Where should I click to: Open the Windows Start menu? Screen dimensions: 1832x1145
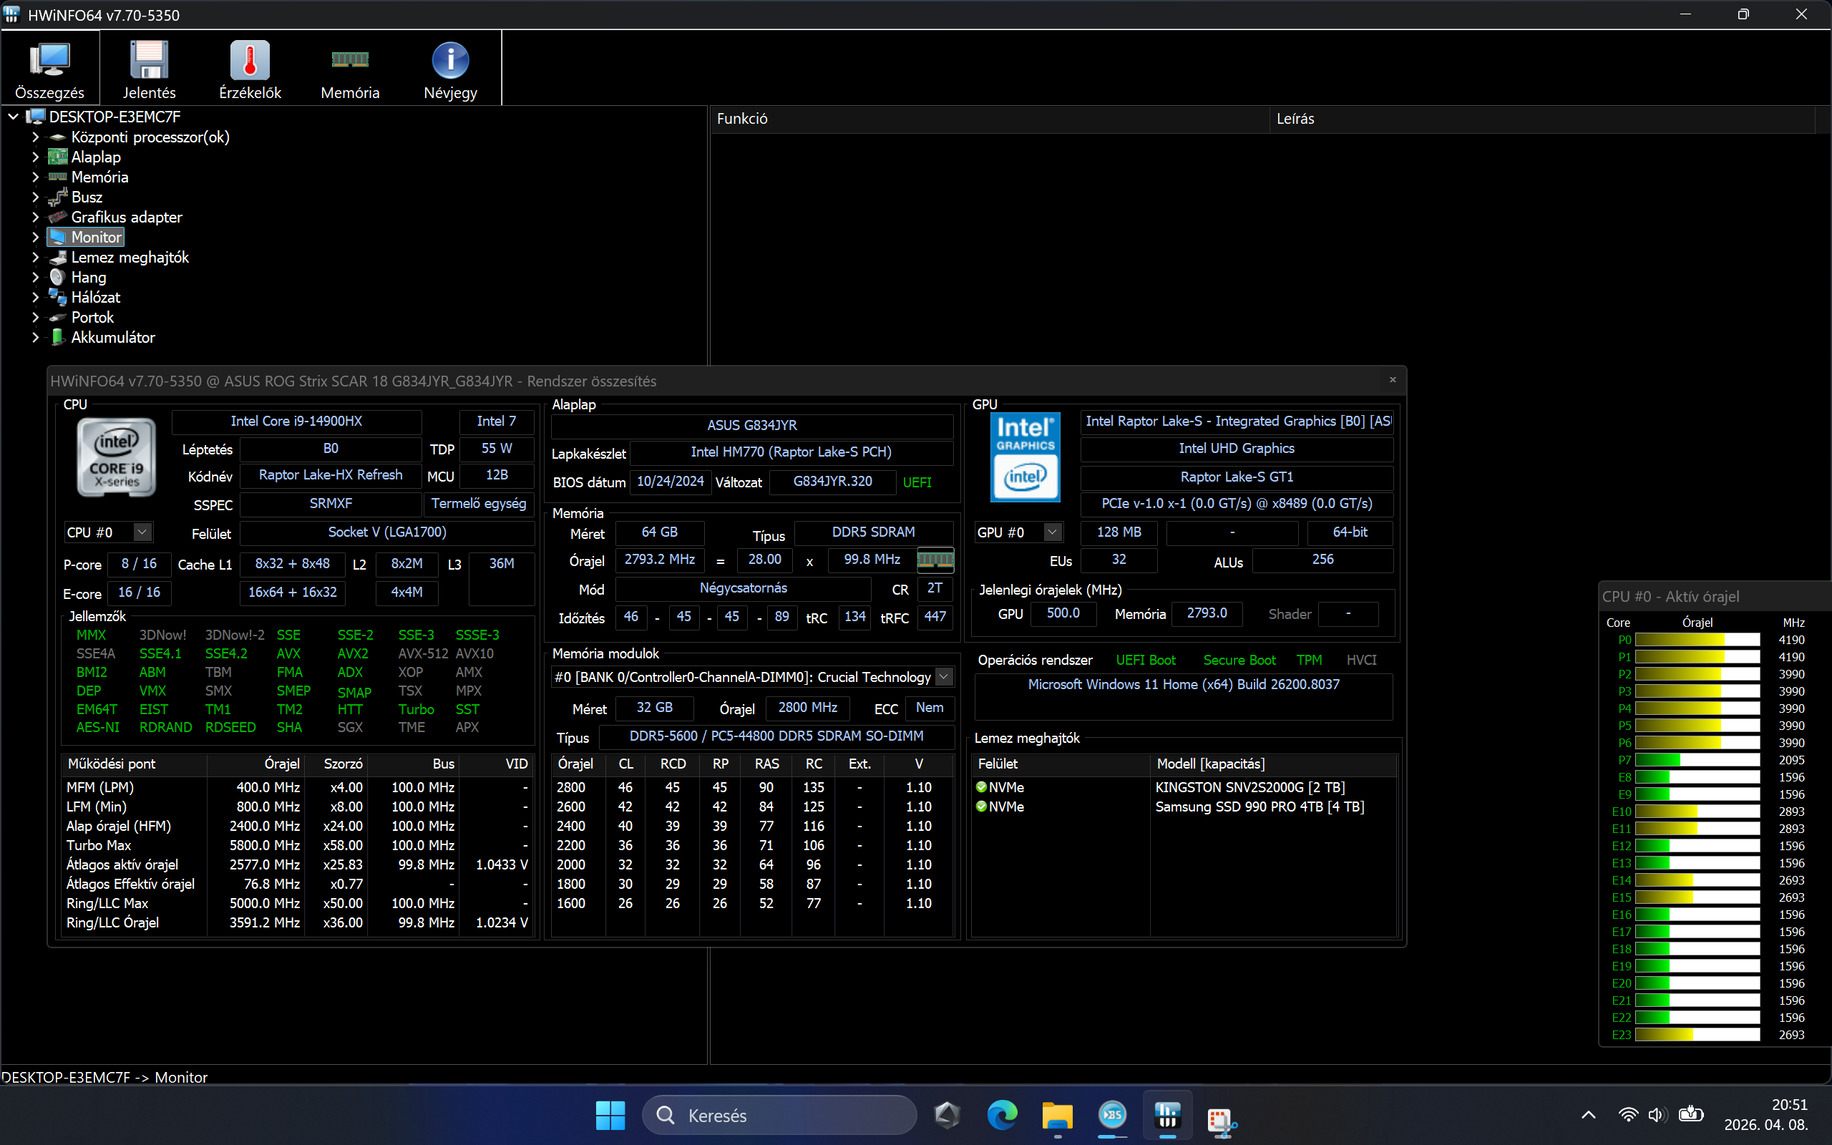click(x=610, y=1115)
